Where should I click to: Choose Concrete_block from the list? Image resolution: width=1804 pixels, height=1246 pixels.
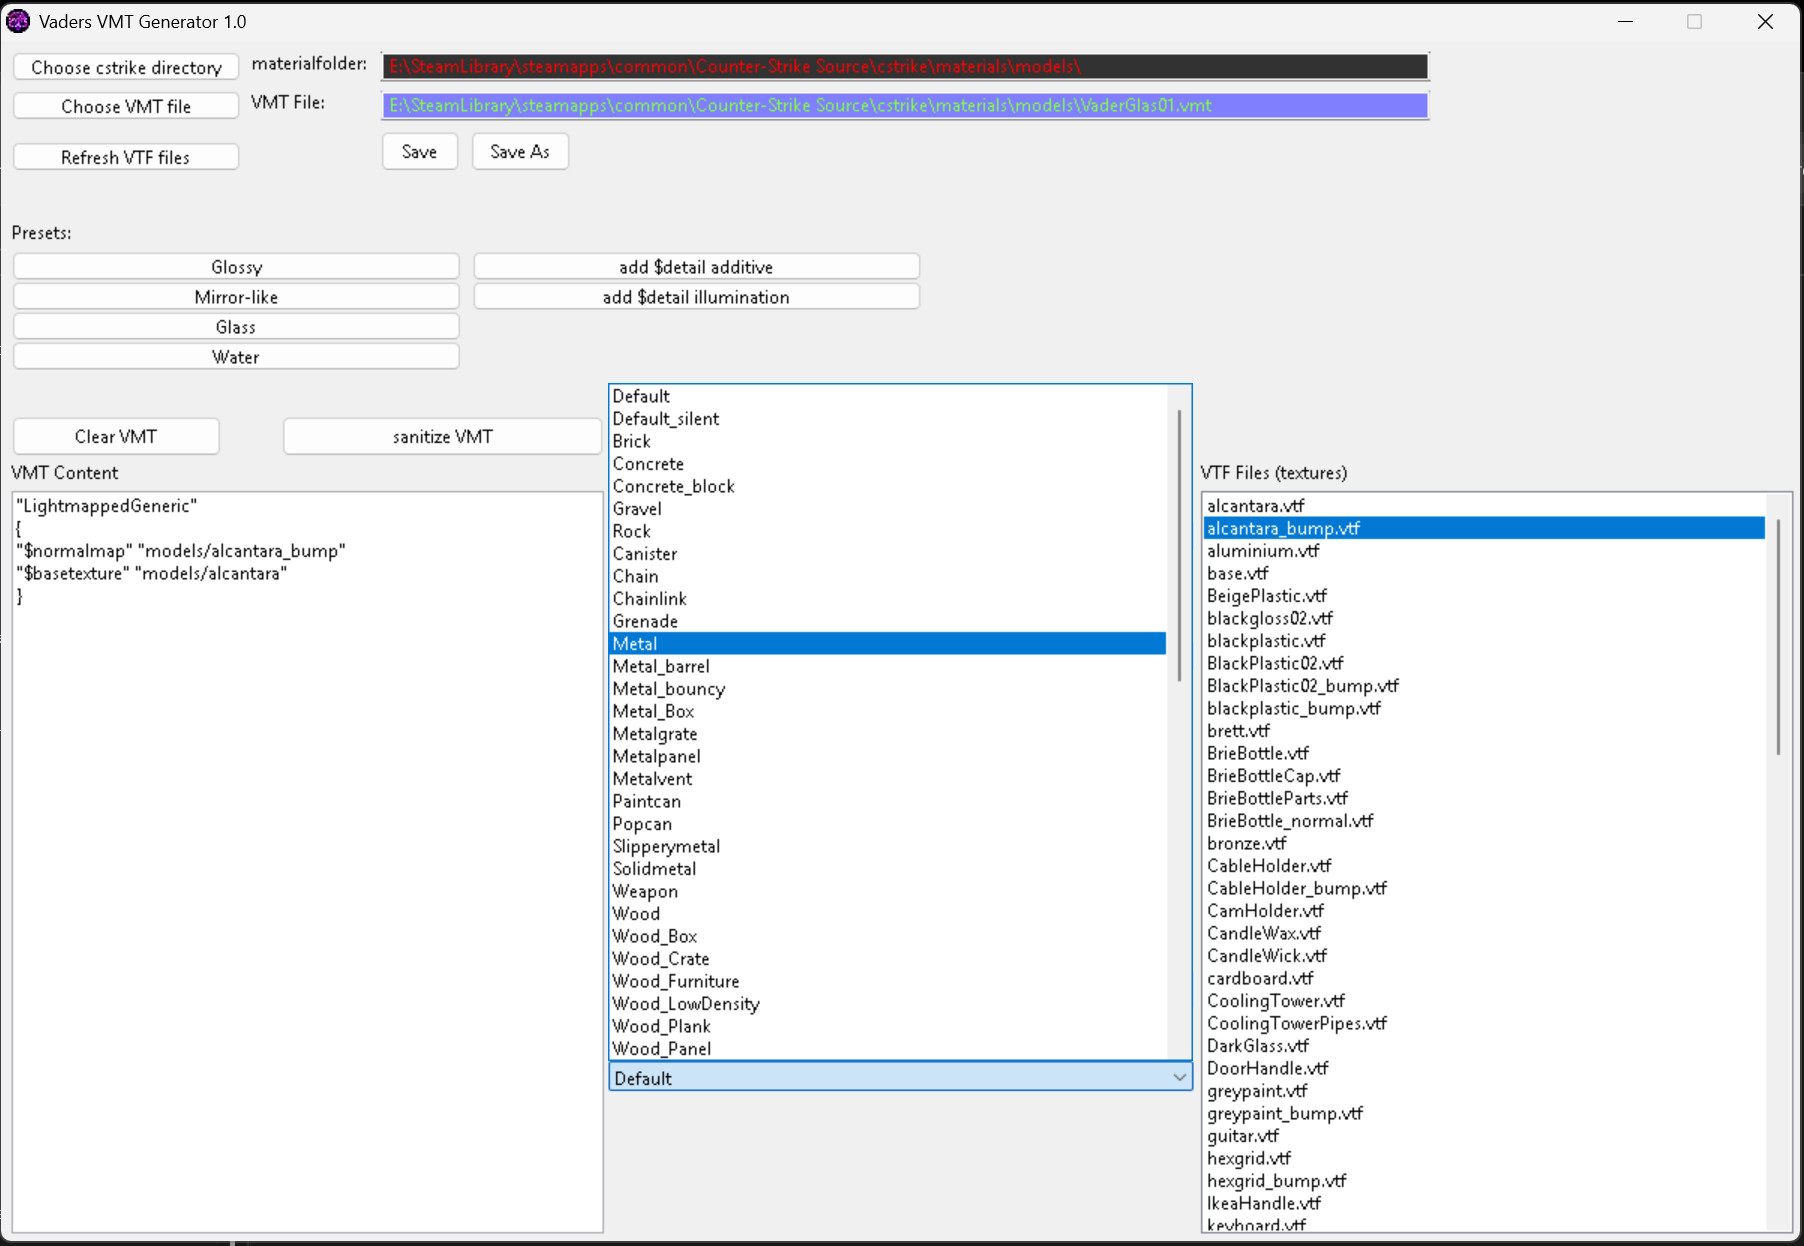point(887,486)
